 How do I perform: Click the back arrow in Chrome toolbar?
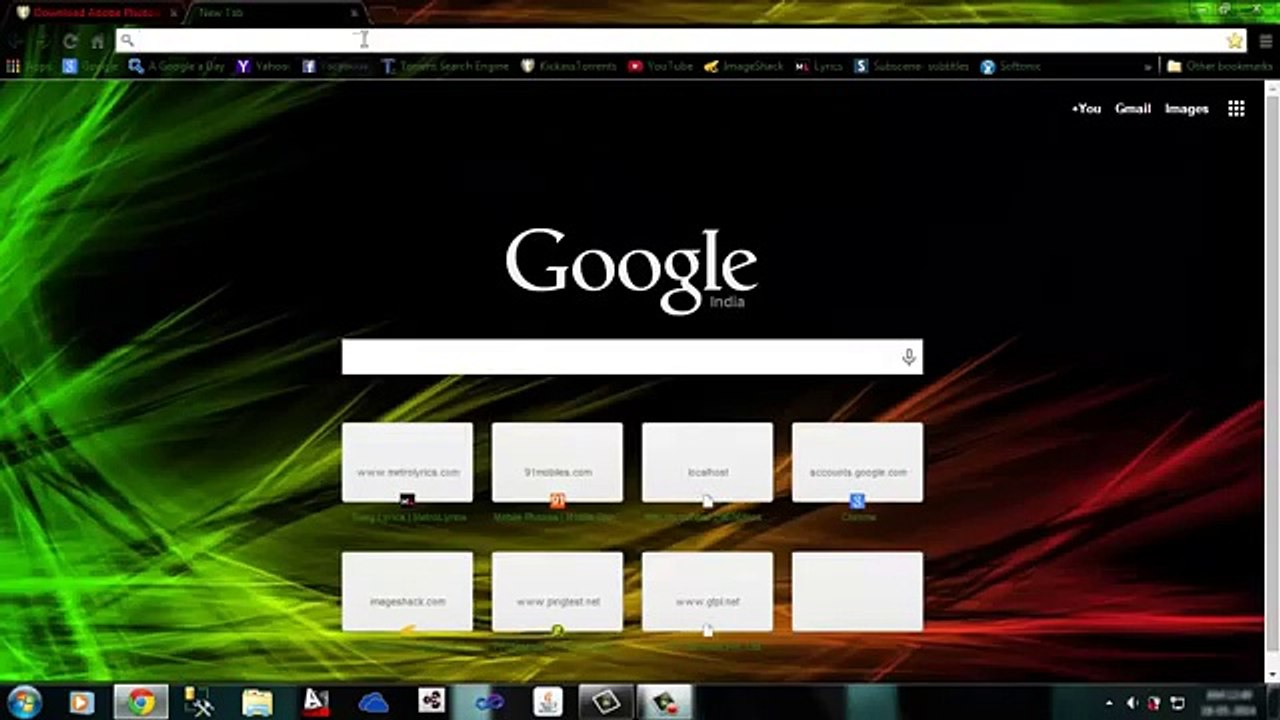(16, 41)
